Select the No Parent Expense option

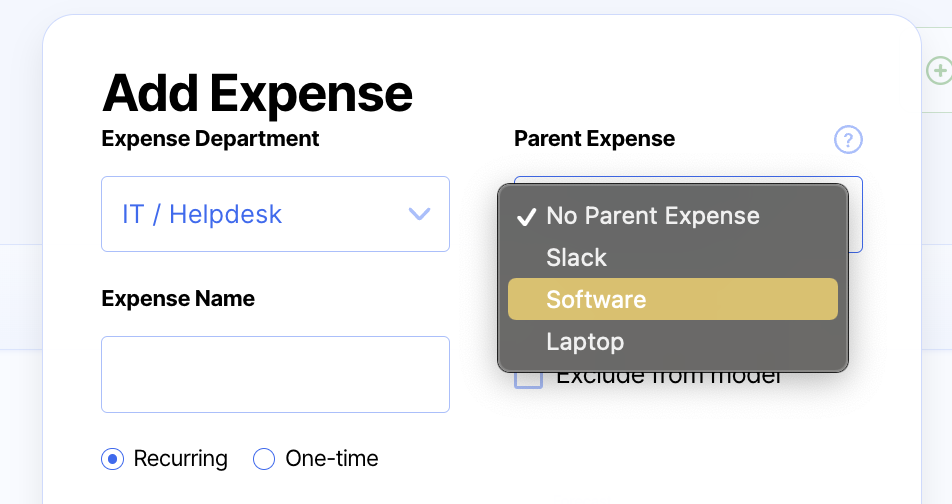[652, 216]
